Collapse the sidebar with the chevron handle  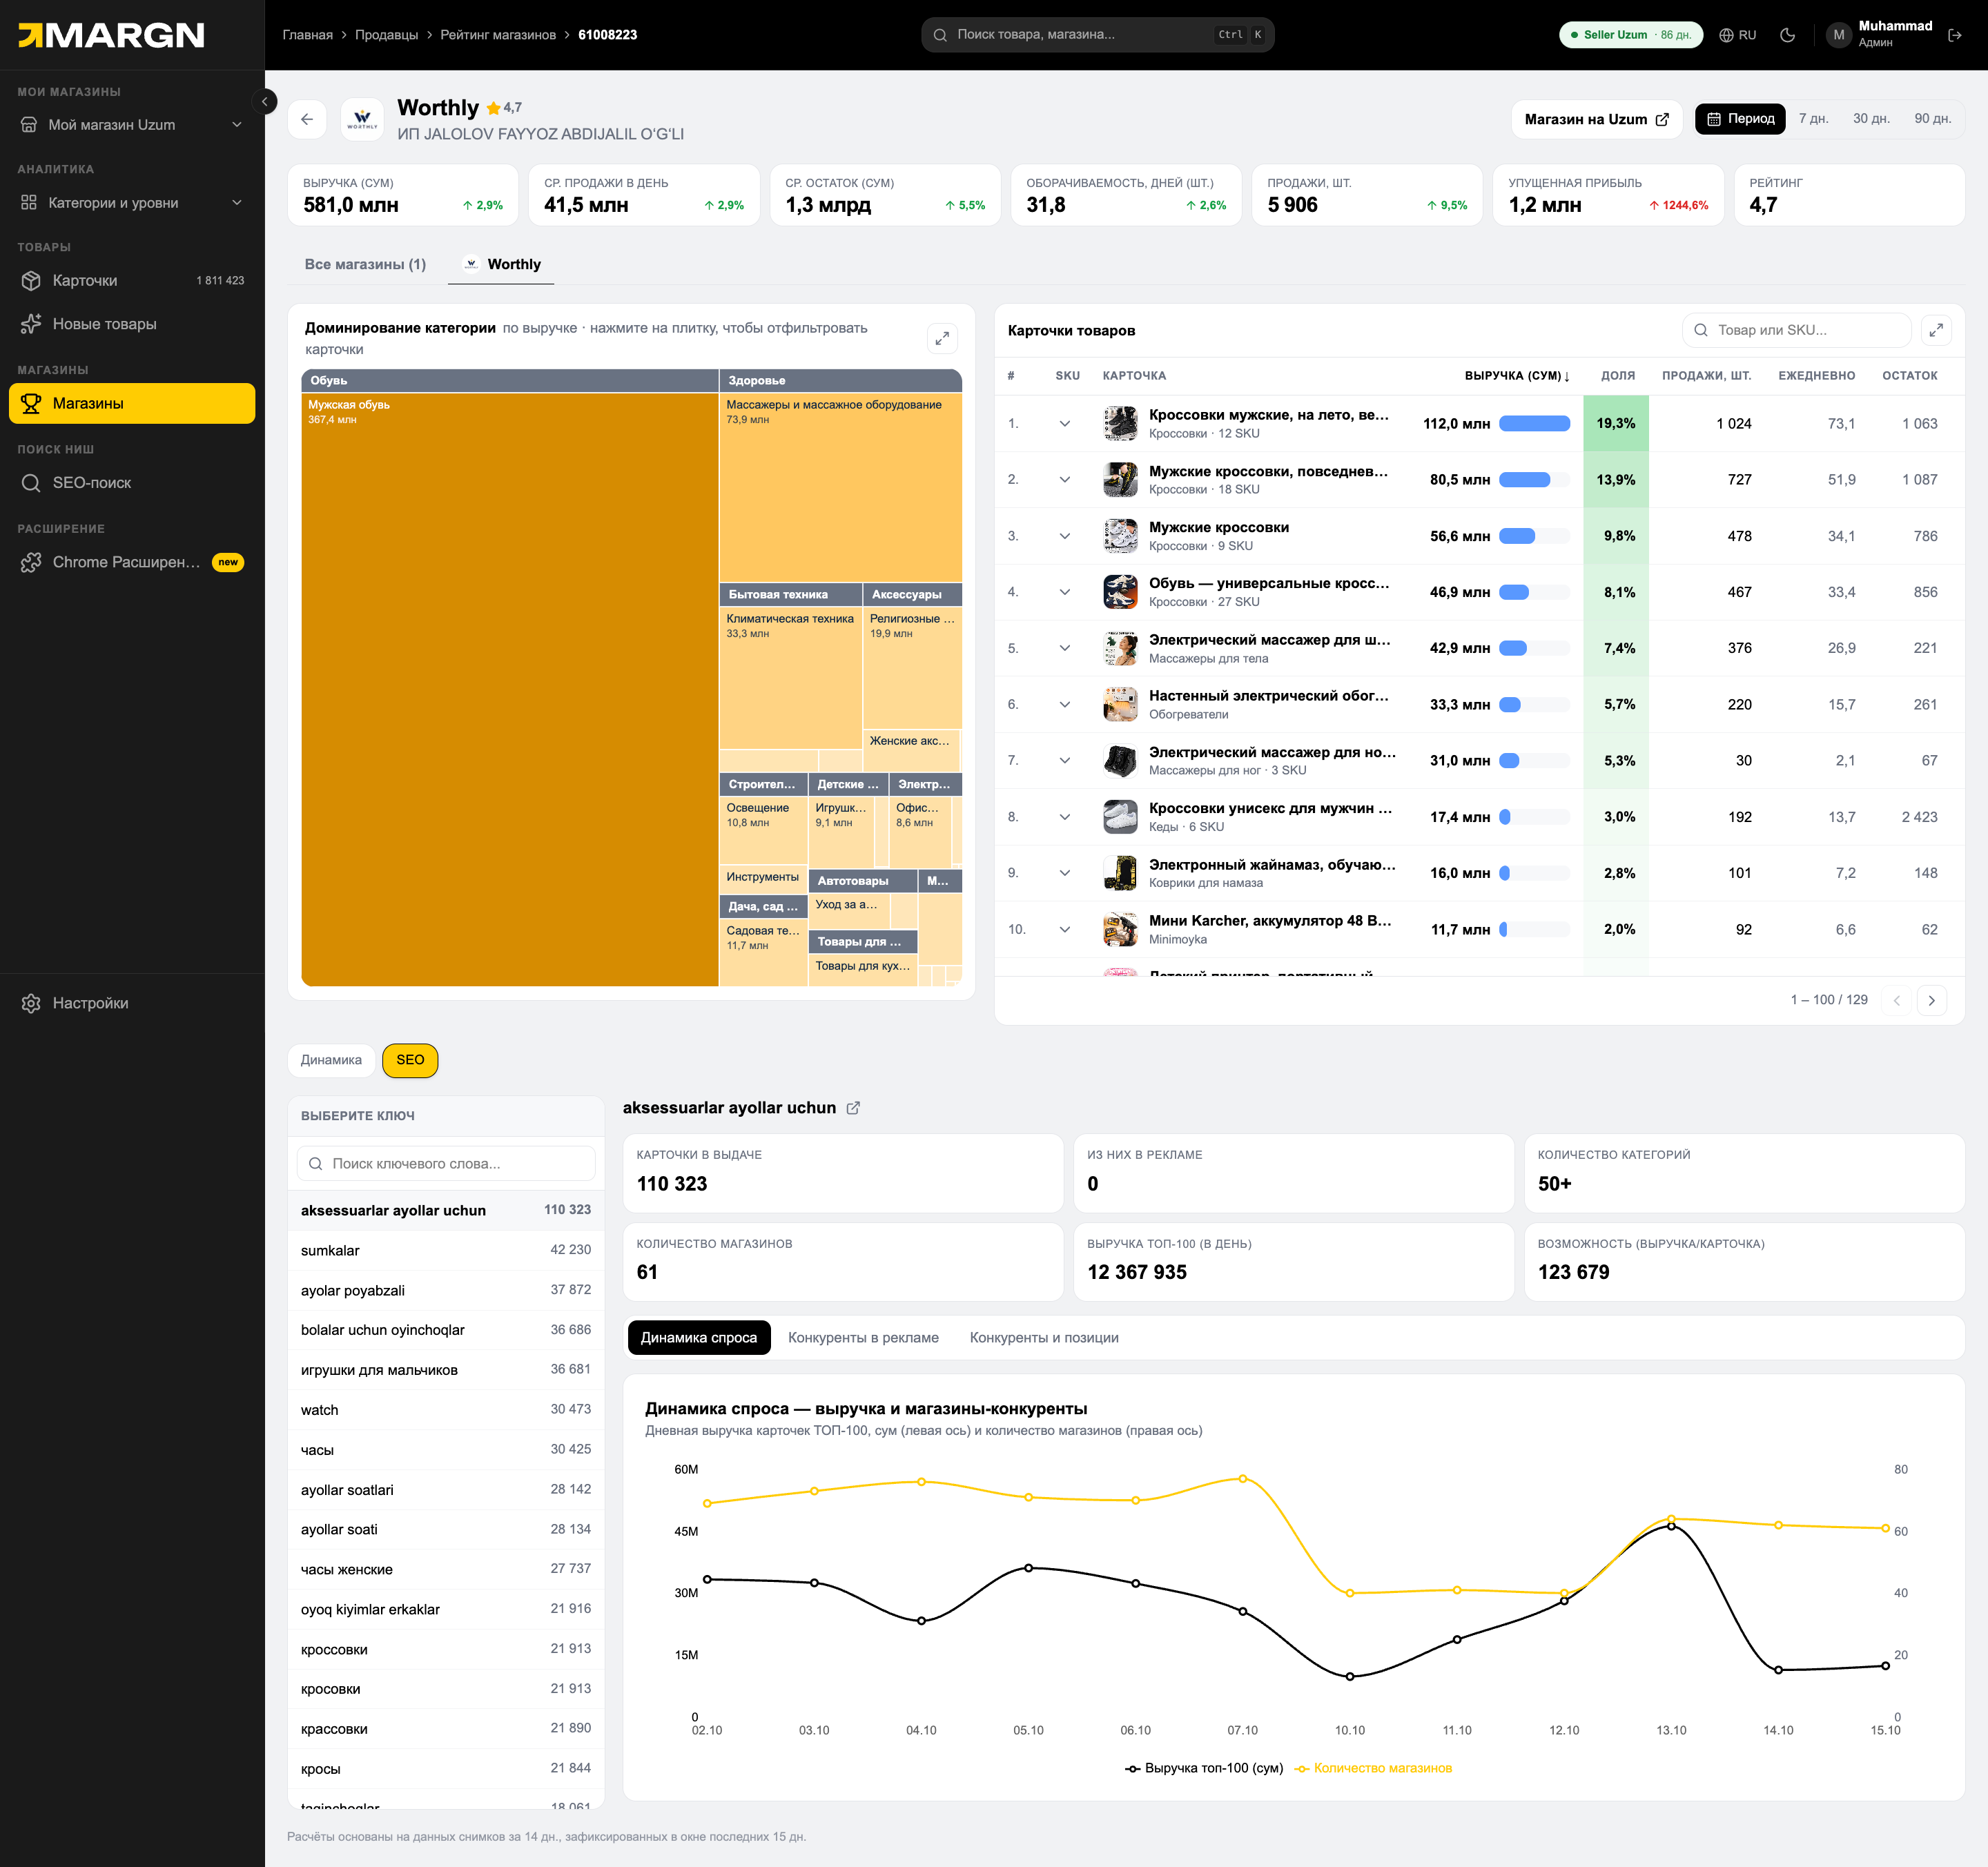click(264, 101)
